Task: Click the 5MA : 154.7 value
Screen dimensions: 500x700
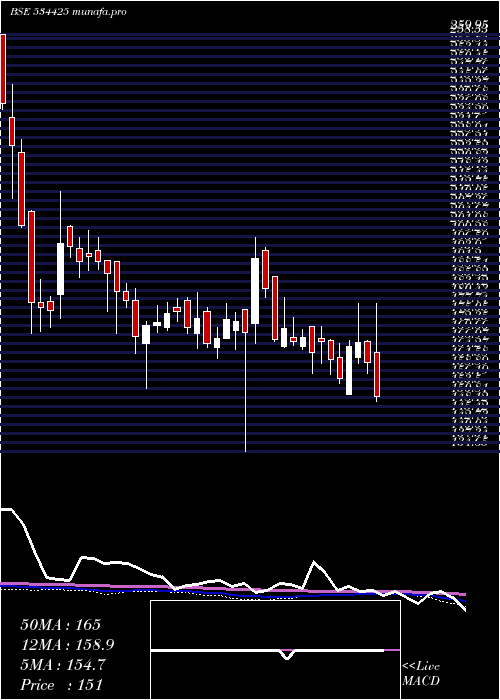Action: 62,665
